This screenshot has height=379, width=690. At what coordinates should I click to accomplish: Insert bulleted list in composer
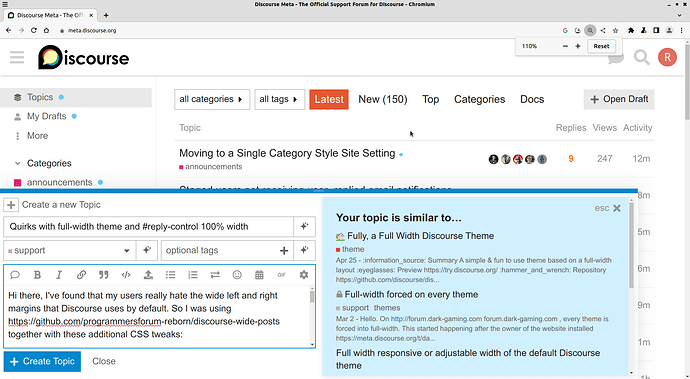(x=170, y=275)
